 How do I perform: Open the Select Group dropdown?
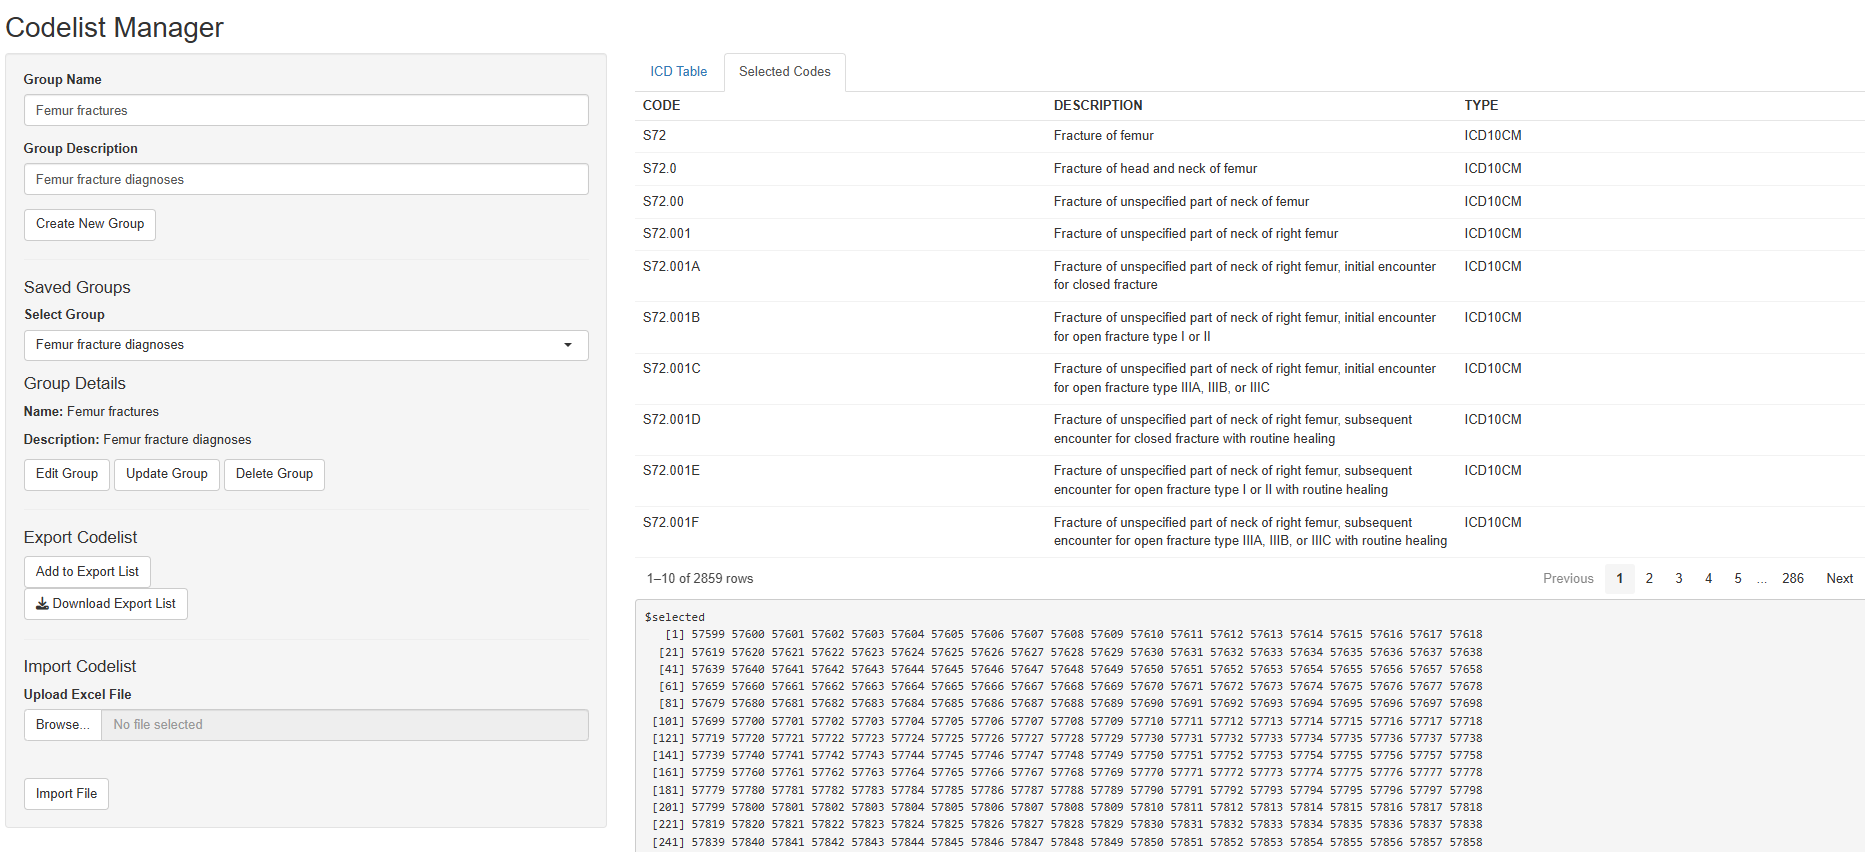coord(306,345)
